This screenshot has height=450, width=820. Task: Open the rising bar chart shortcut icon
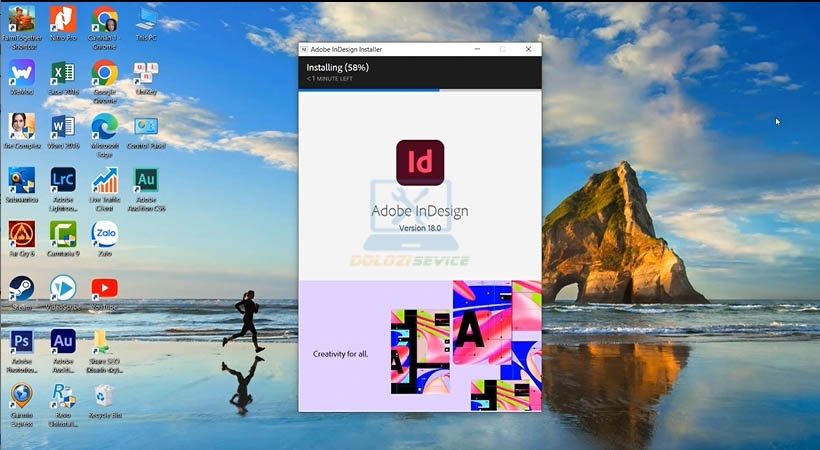(x=105, y=181)
